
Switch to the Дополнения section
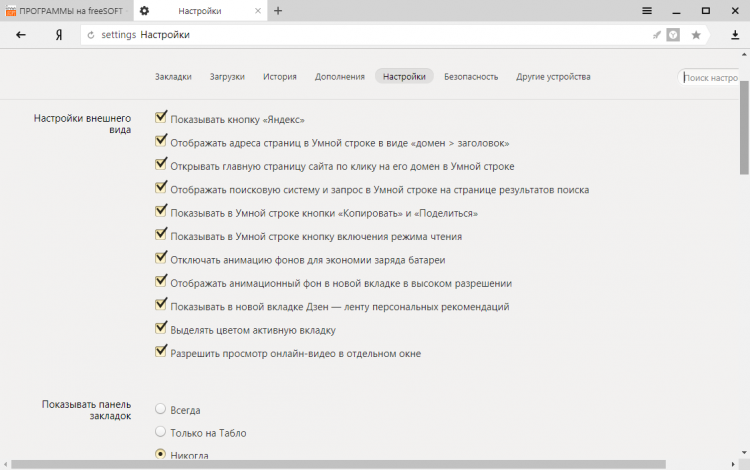tap(339, 76)
